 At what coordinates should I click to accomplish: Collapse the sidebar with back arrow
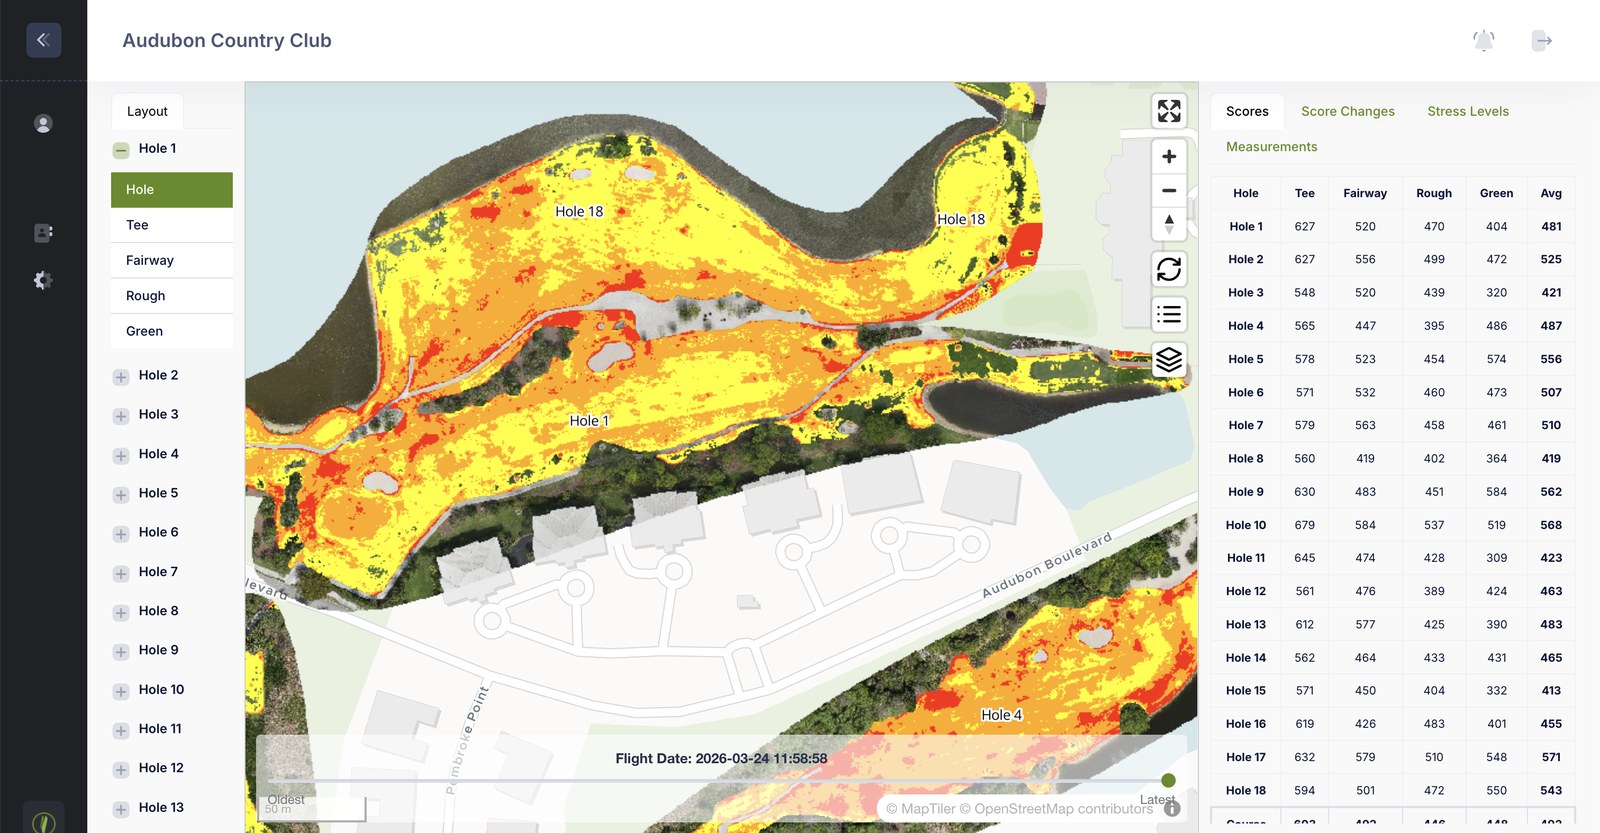(x=43, y=40)
